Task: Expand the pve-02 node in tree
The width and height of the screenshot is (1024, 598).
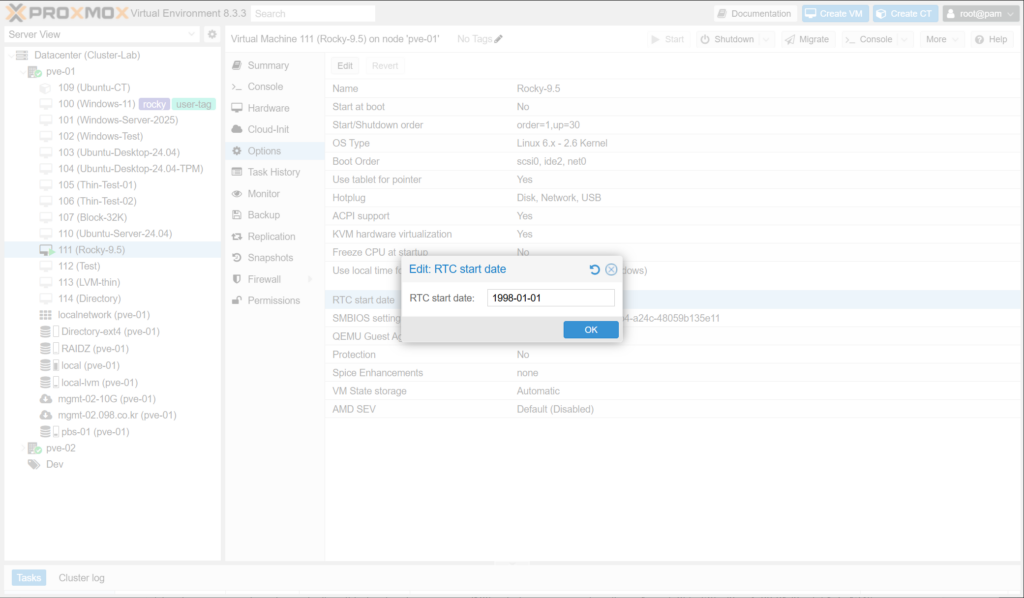Action: tap(22, 448)
